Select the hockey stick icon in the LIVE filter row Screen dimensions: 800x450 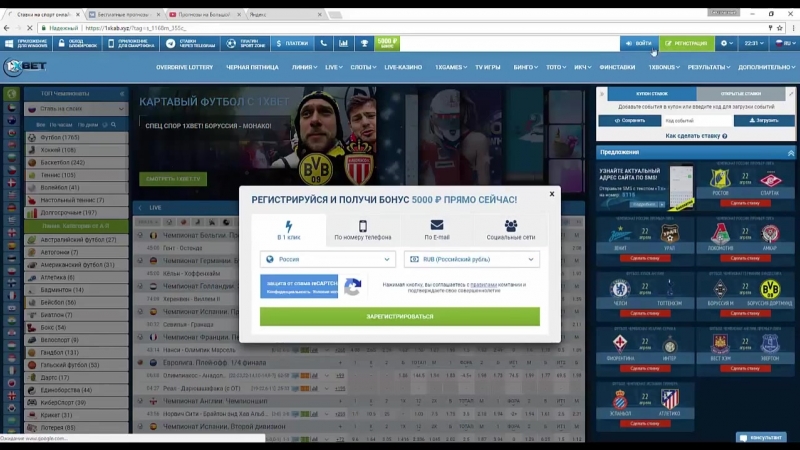pyautogui.click(x=197, y=222)
